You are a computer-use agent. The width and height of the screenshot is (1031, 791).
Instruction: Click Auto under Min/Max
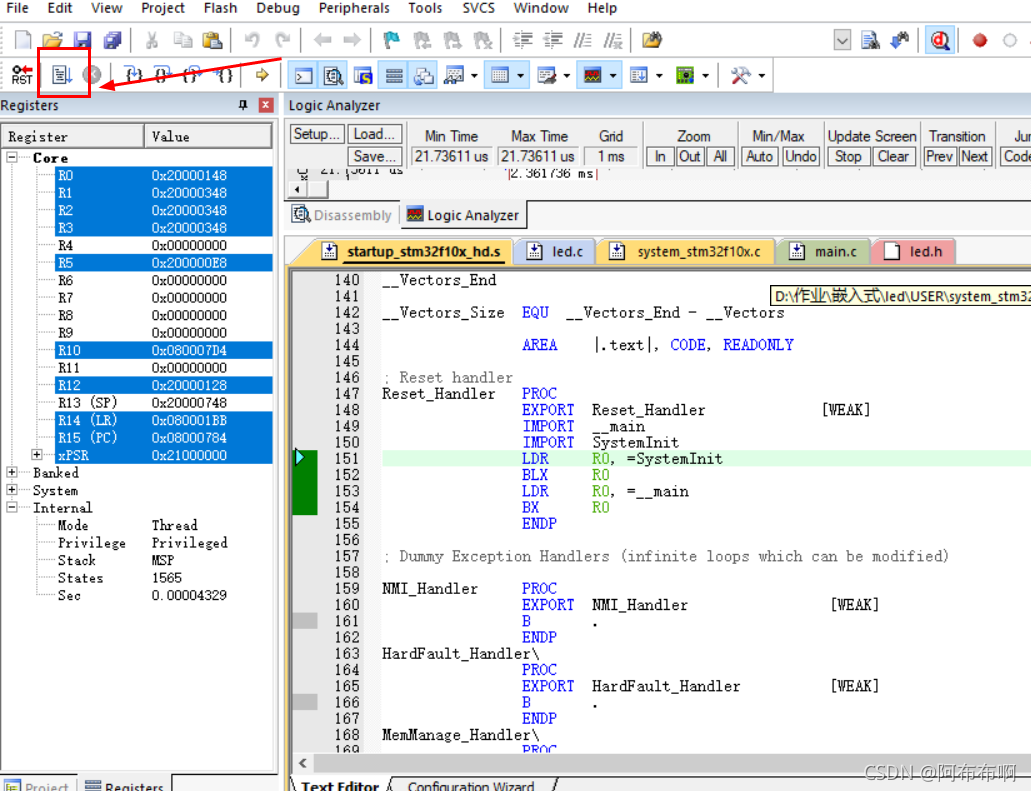(759, 156)
